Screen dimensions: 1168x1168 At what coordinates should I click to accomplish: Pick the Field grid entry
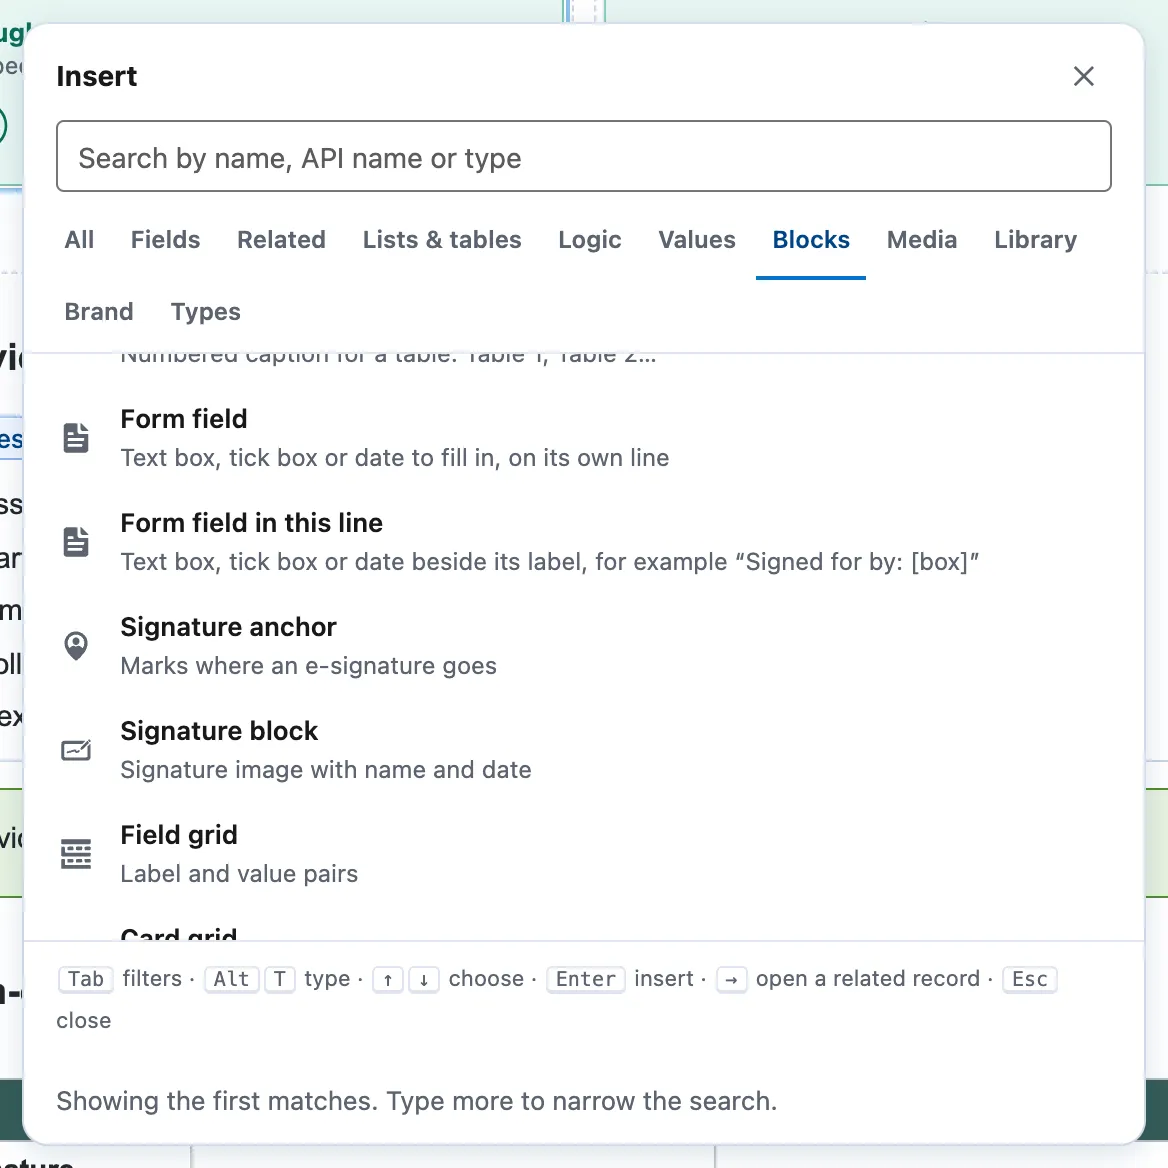(x=583, y=854)
